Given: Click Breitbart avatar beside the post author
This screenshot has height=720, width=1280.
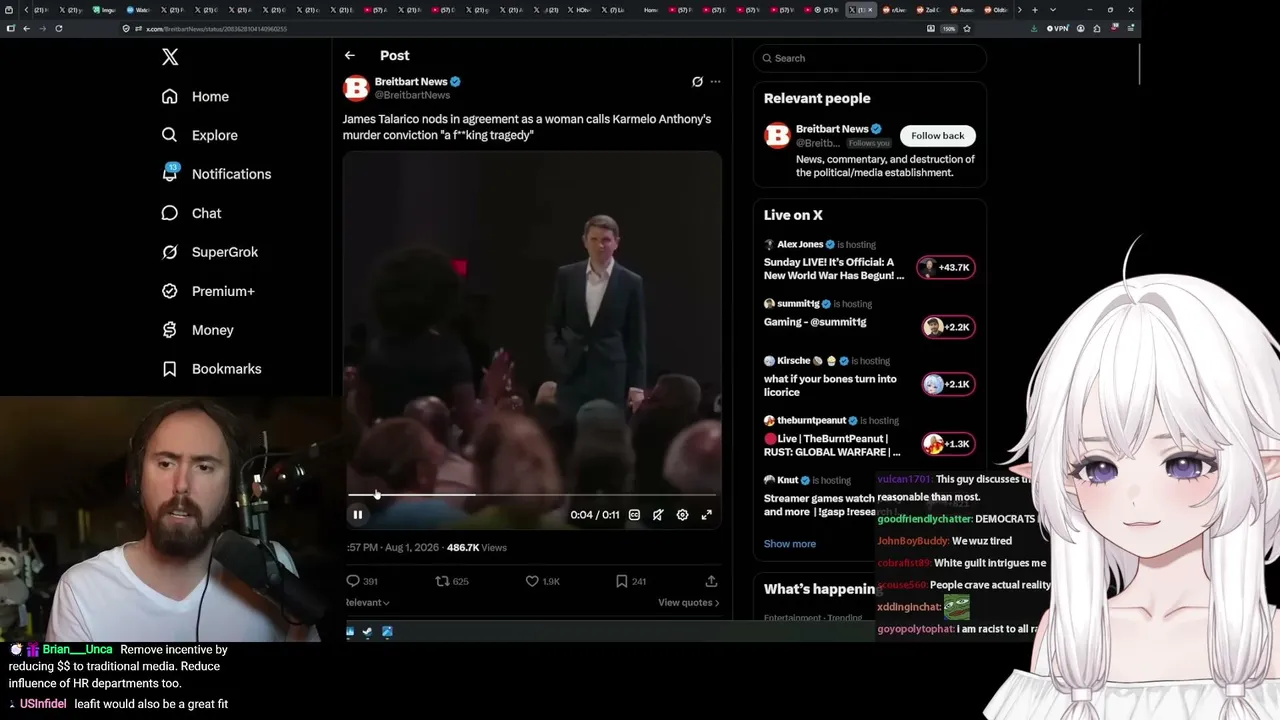Looking at the screenshot, I should tap(356, 88).
